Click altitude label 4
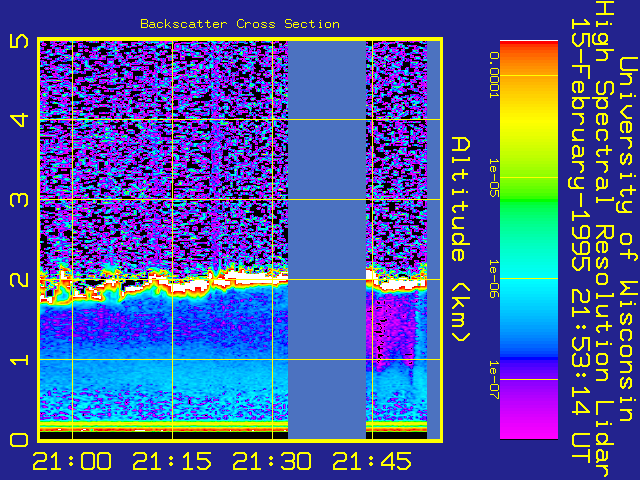 (19, 120)
